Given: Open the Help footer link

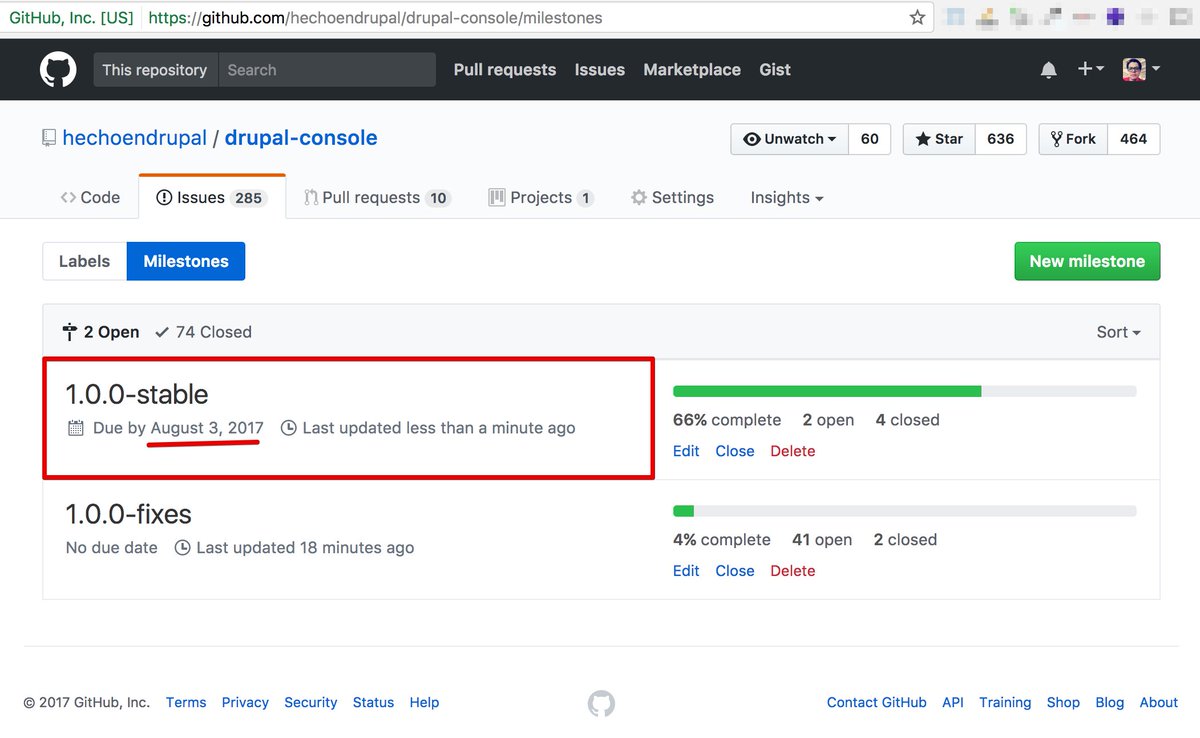Looking at the screenshot, I should coord(424,703).
